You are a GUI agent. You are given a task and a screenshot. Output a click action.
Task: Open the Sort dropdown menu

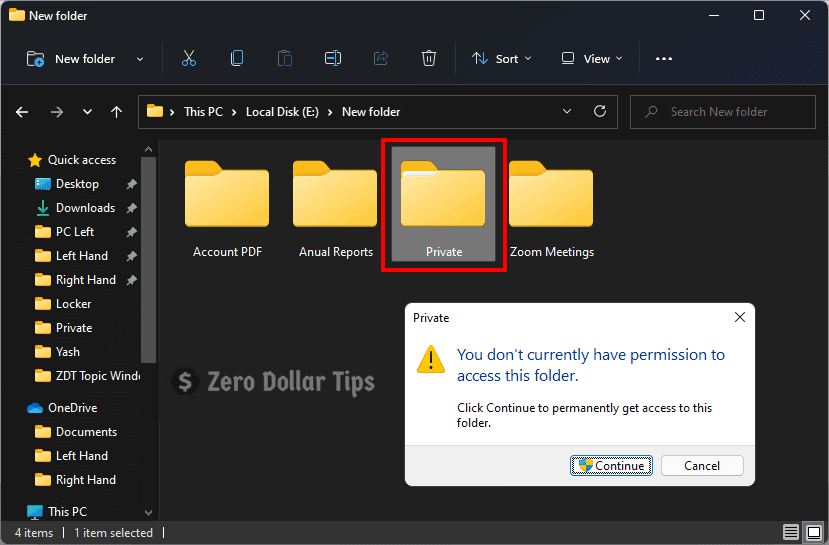point(502,59)
